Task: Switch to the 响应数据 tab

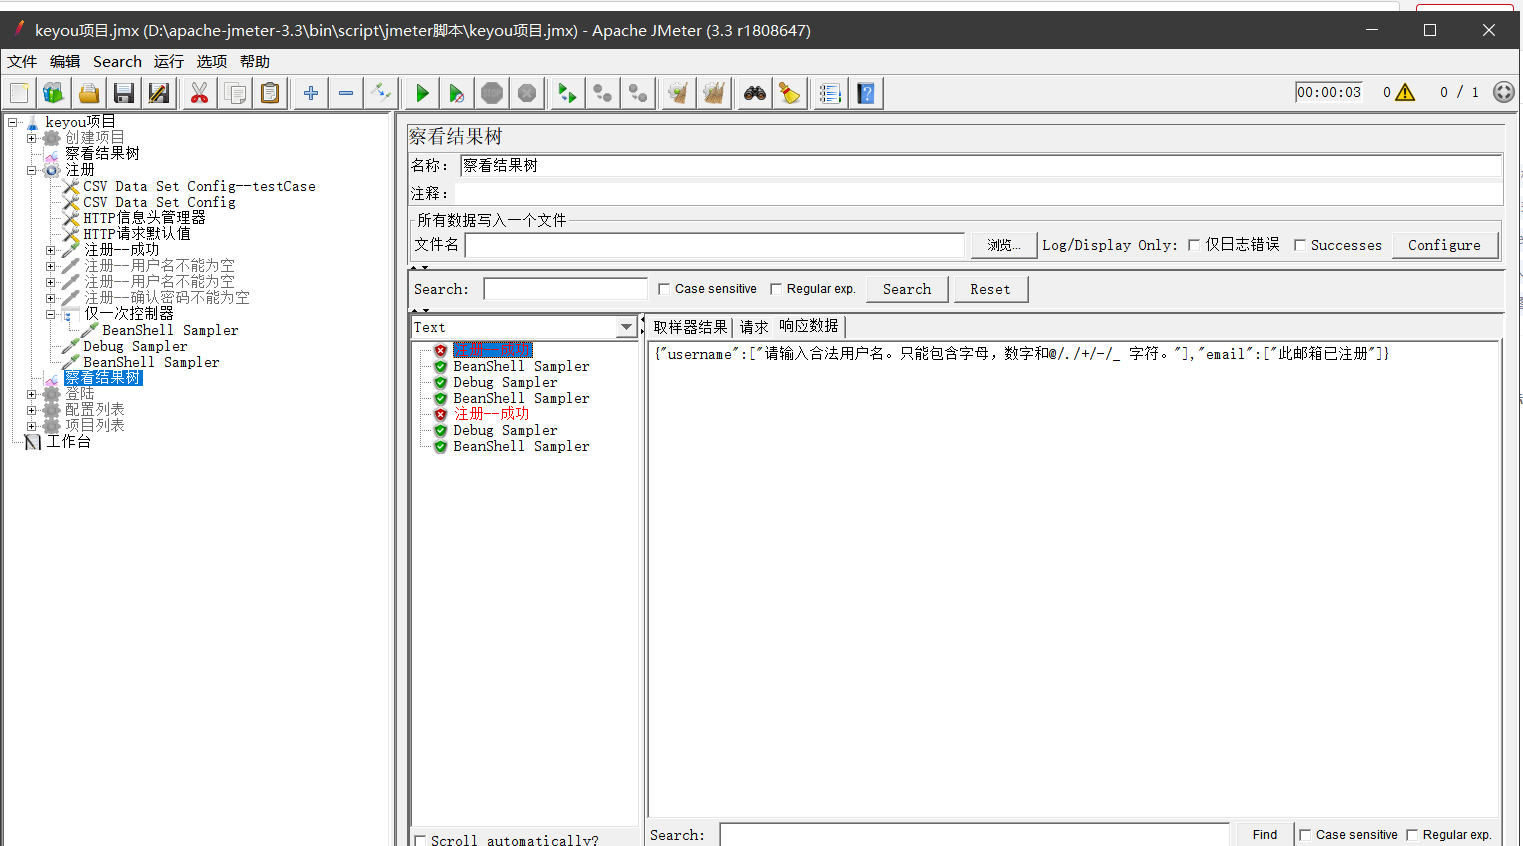Action: point(808,326)
